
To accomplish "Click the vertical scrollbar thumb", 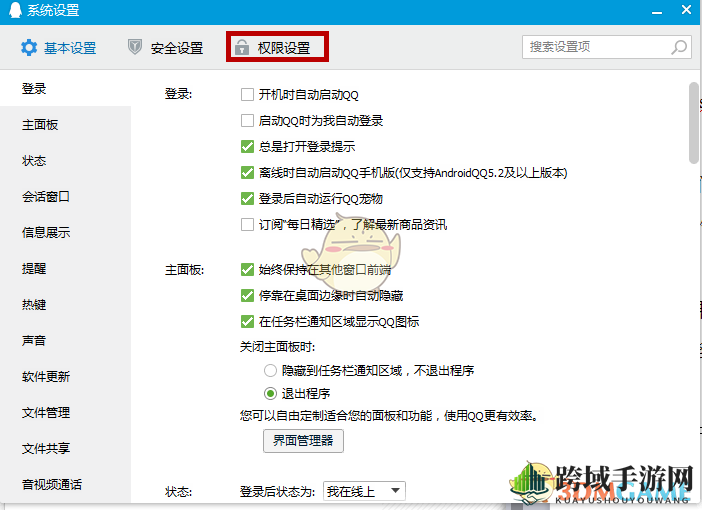I will coord(693,123).
